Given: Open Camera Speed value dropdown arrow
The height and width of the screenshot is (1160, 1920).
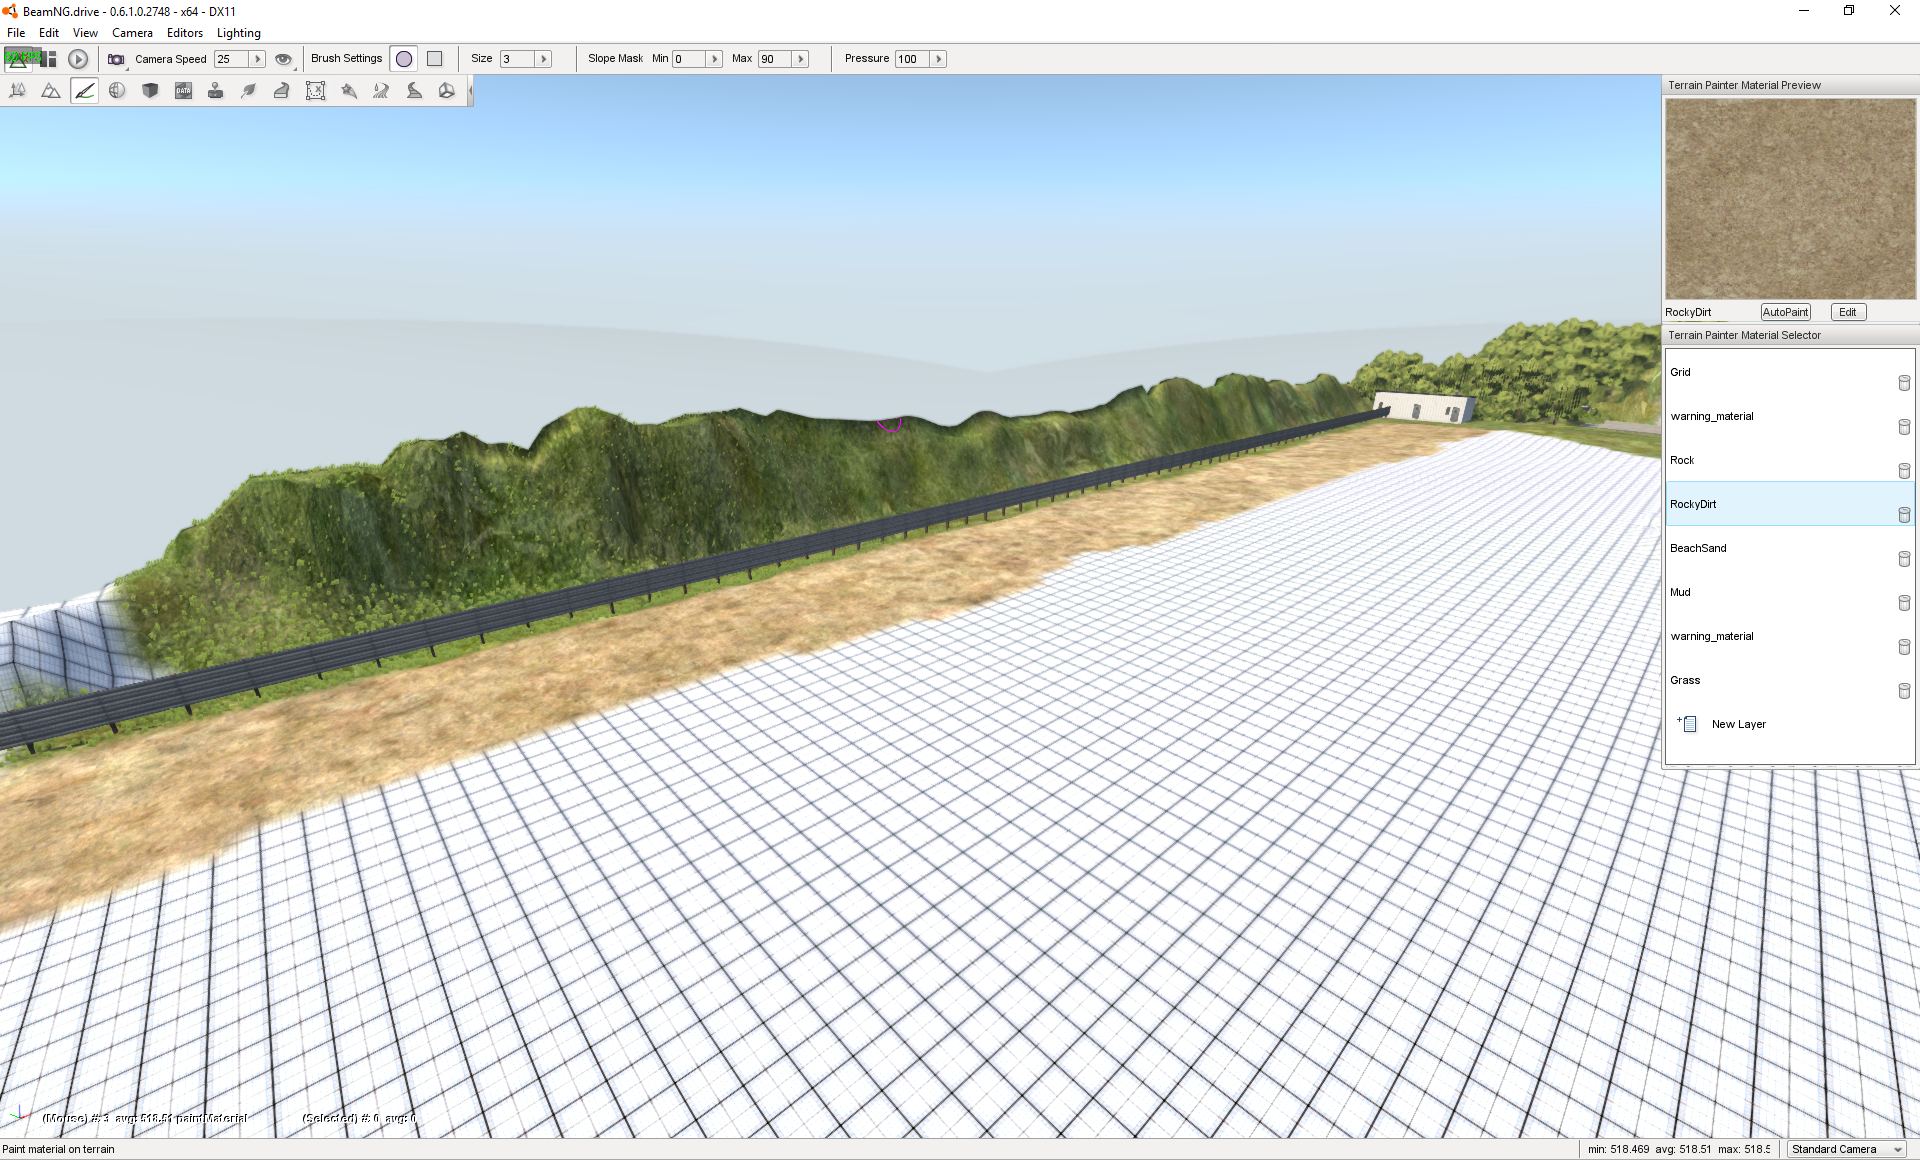Looking at the screenshot, I should [257, 59].
